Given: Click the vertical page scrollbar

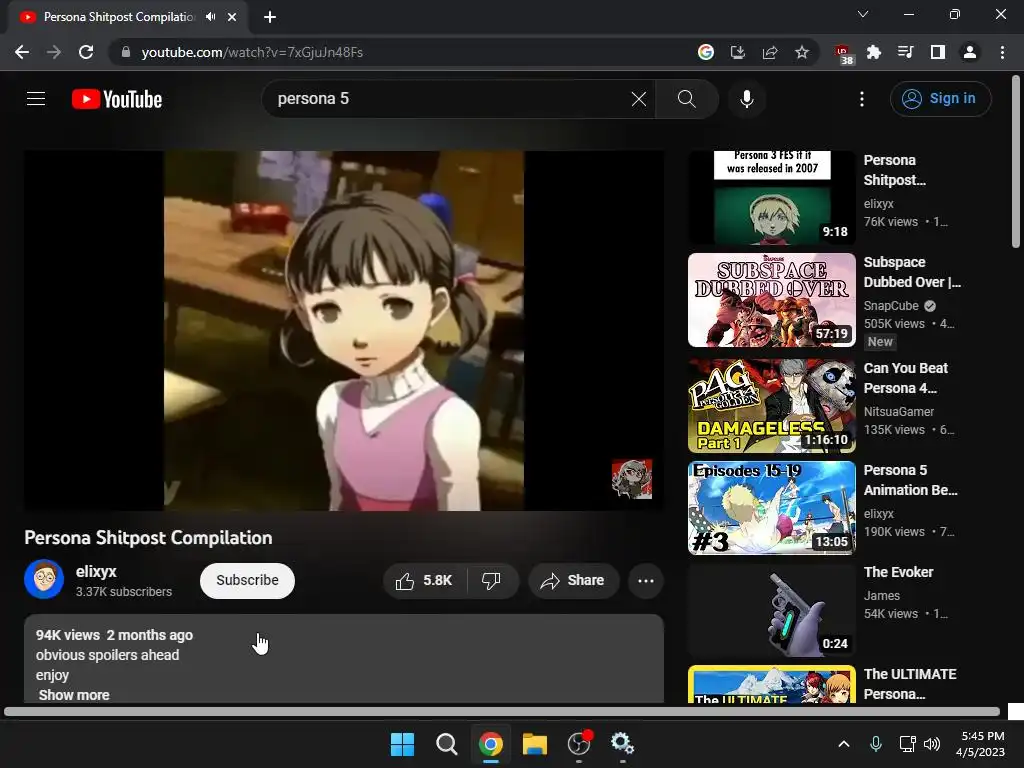Looking at the screenshot, I should 1016,162.
